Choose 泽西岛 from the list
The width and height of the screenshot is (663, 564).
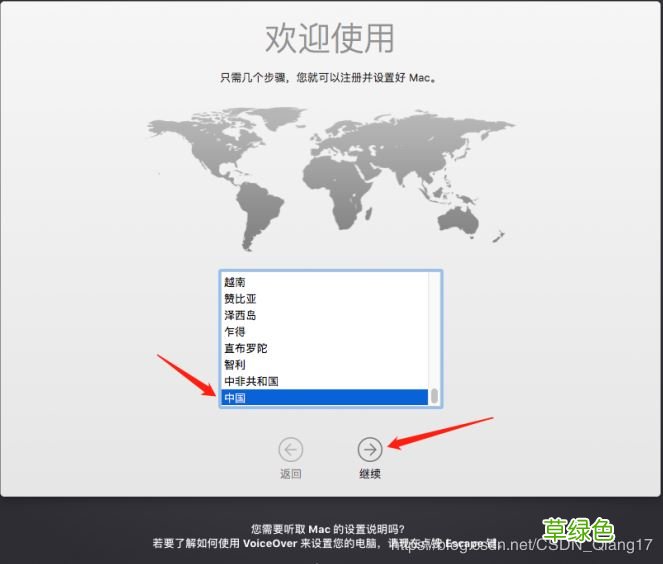coord(324,315)
